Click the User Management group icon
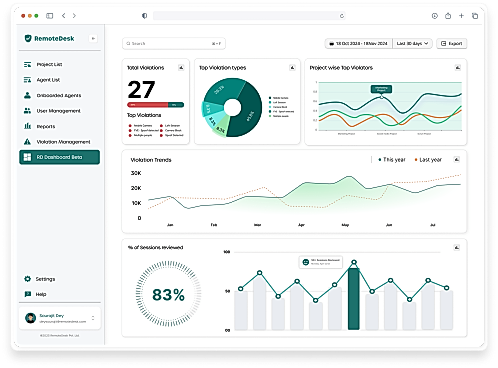The image size is (498, 368). [27, 111]
